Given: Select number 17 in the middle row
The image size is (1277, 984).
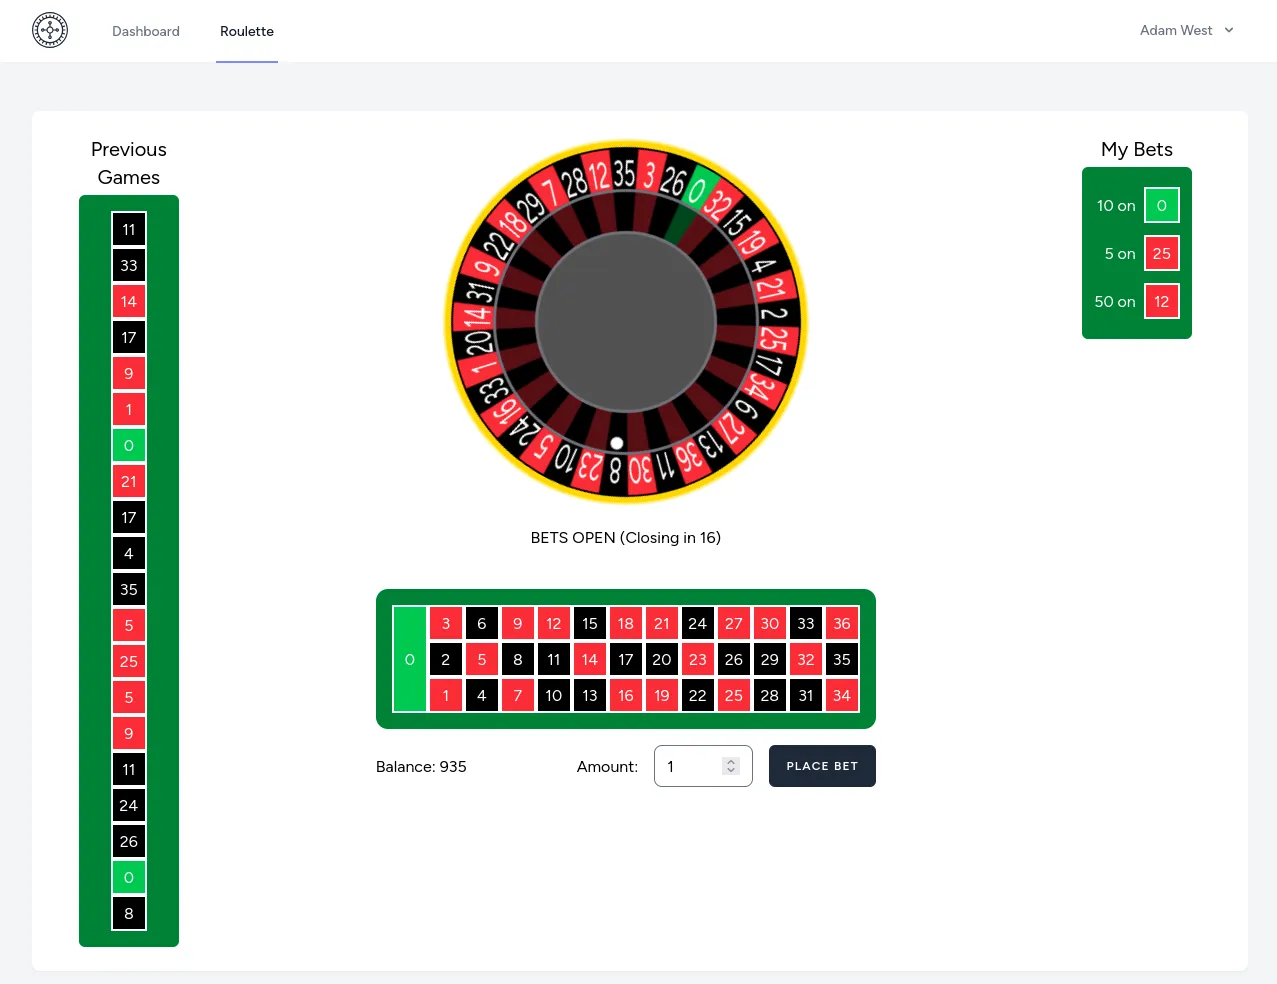Looking at the screenshot, I should [625, 659].
